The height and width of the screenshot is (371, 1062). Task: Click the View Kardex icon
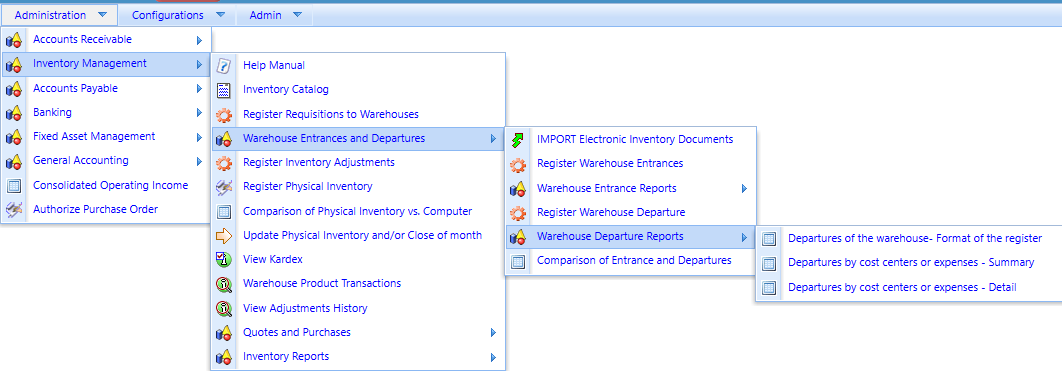(x=224, y=259)
